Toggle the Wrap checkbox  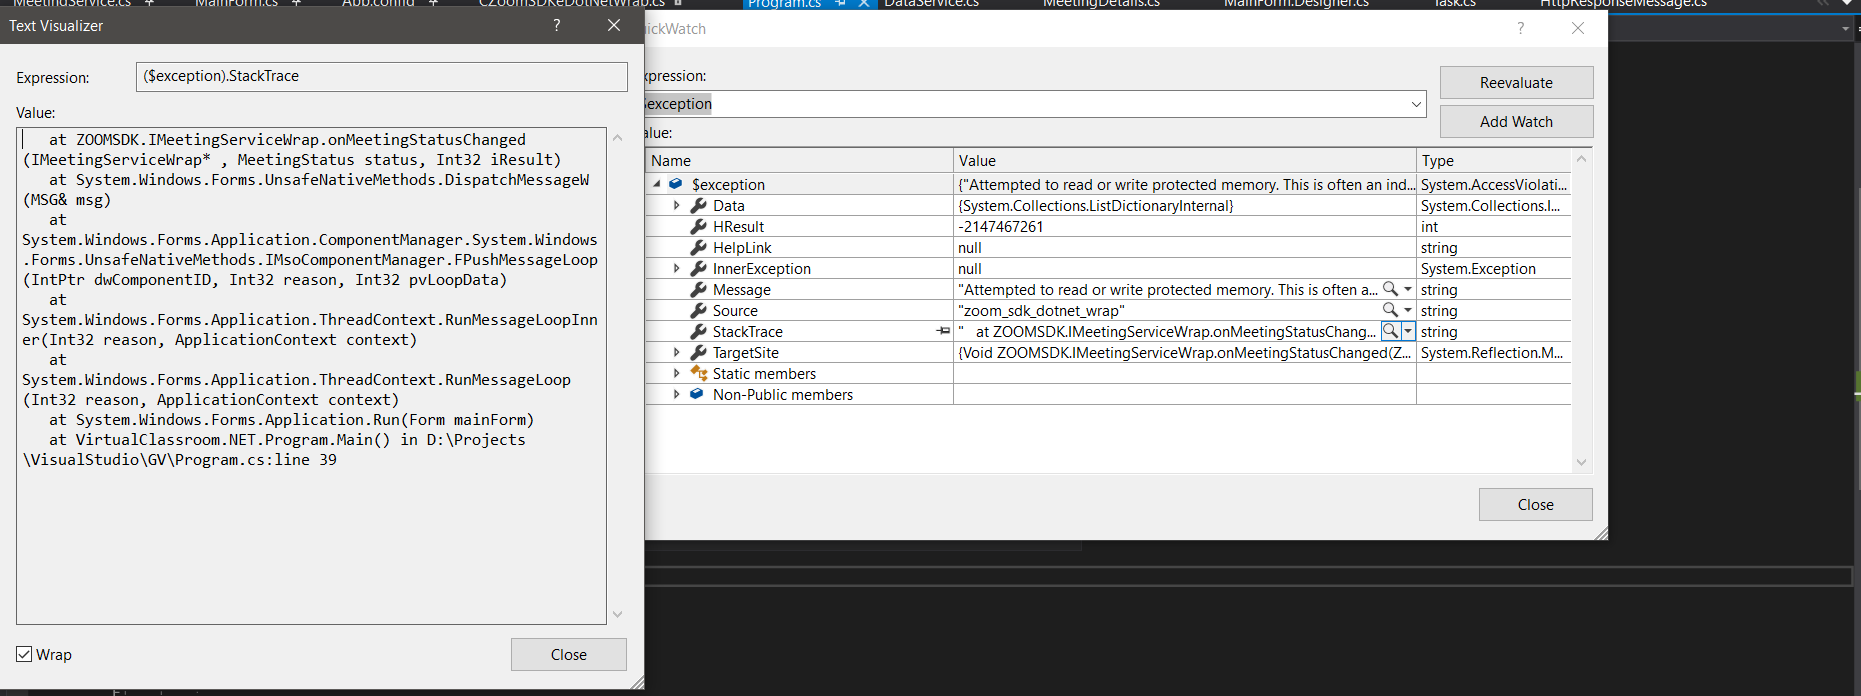(x=24, y=654)
